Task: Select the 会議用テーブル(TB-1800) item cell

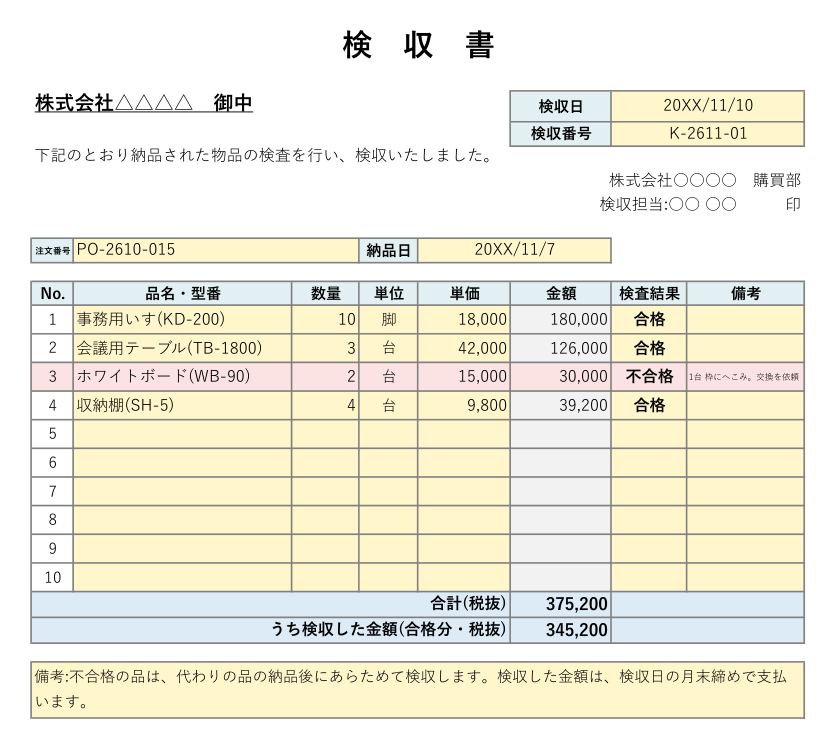Action: click(182, 348)
